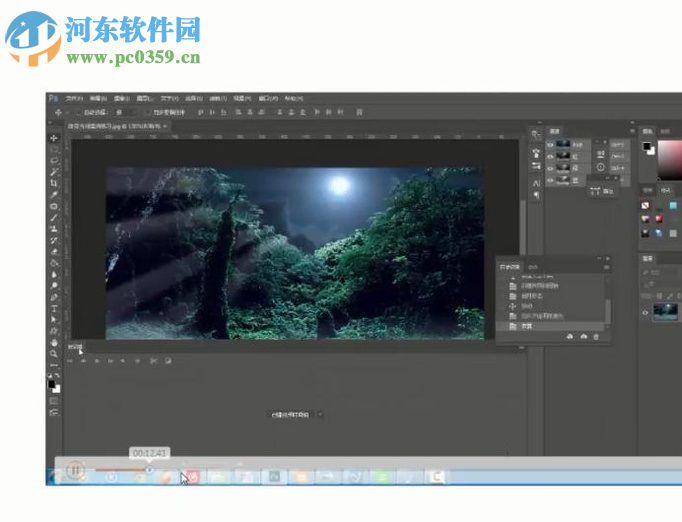Image resolution: width=682 pixels, height=522 pixels.
Task: Select the Brush tool
Action: (x=54, y=218)
